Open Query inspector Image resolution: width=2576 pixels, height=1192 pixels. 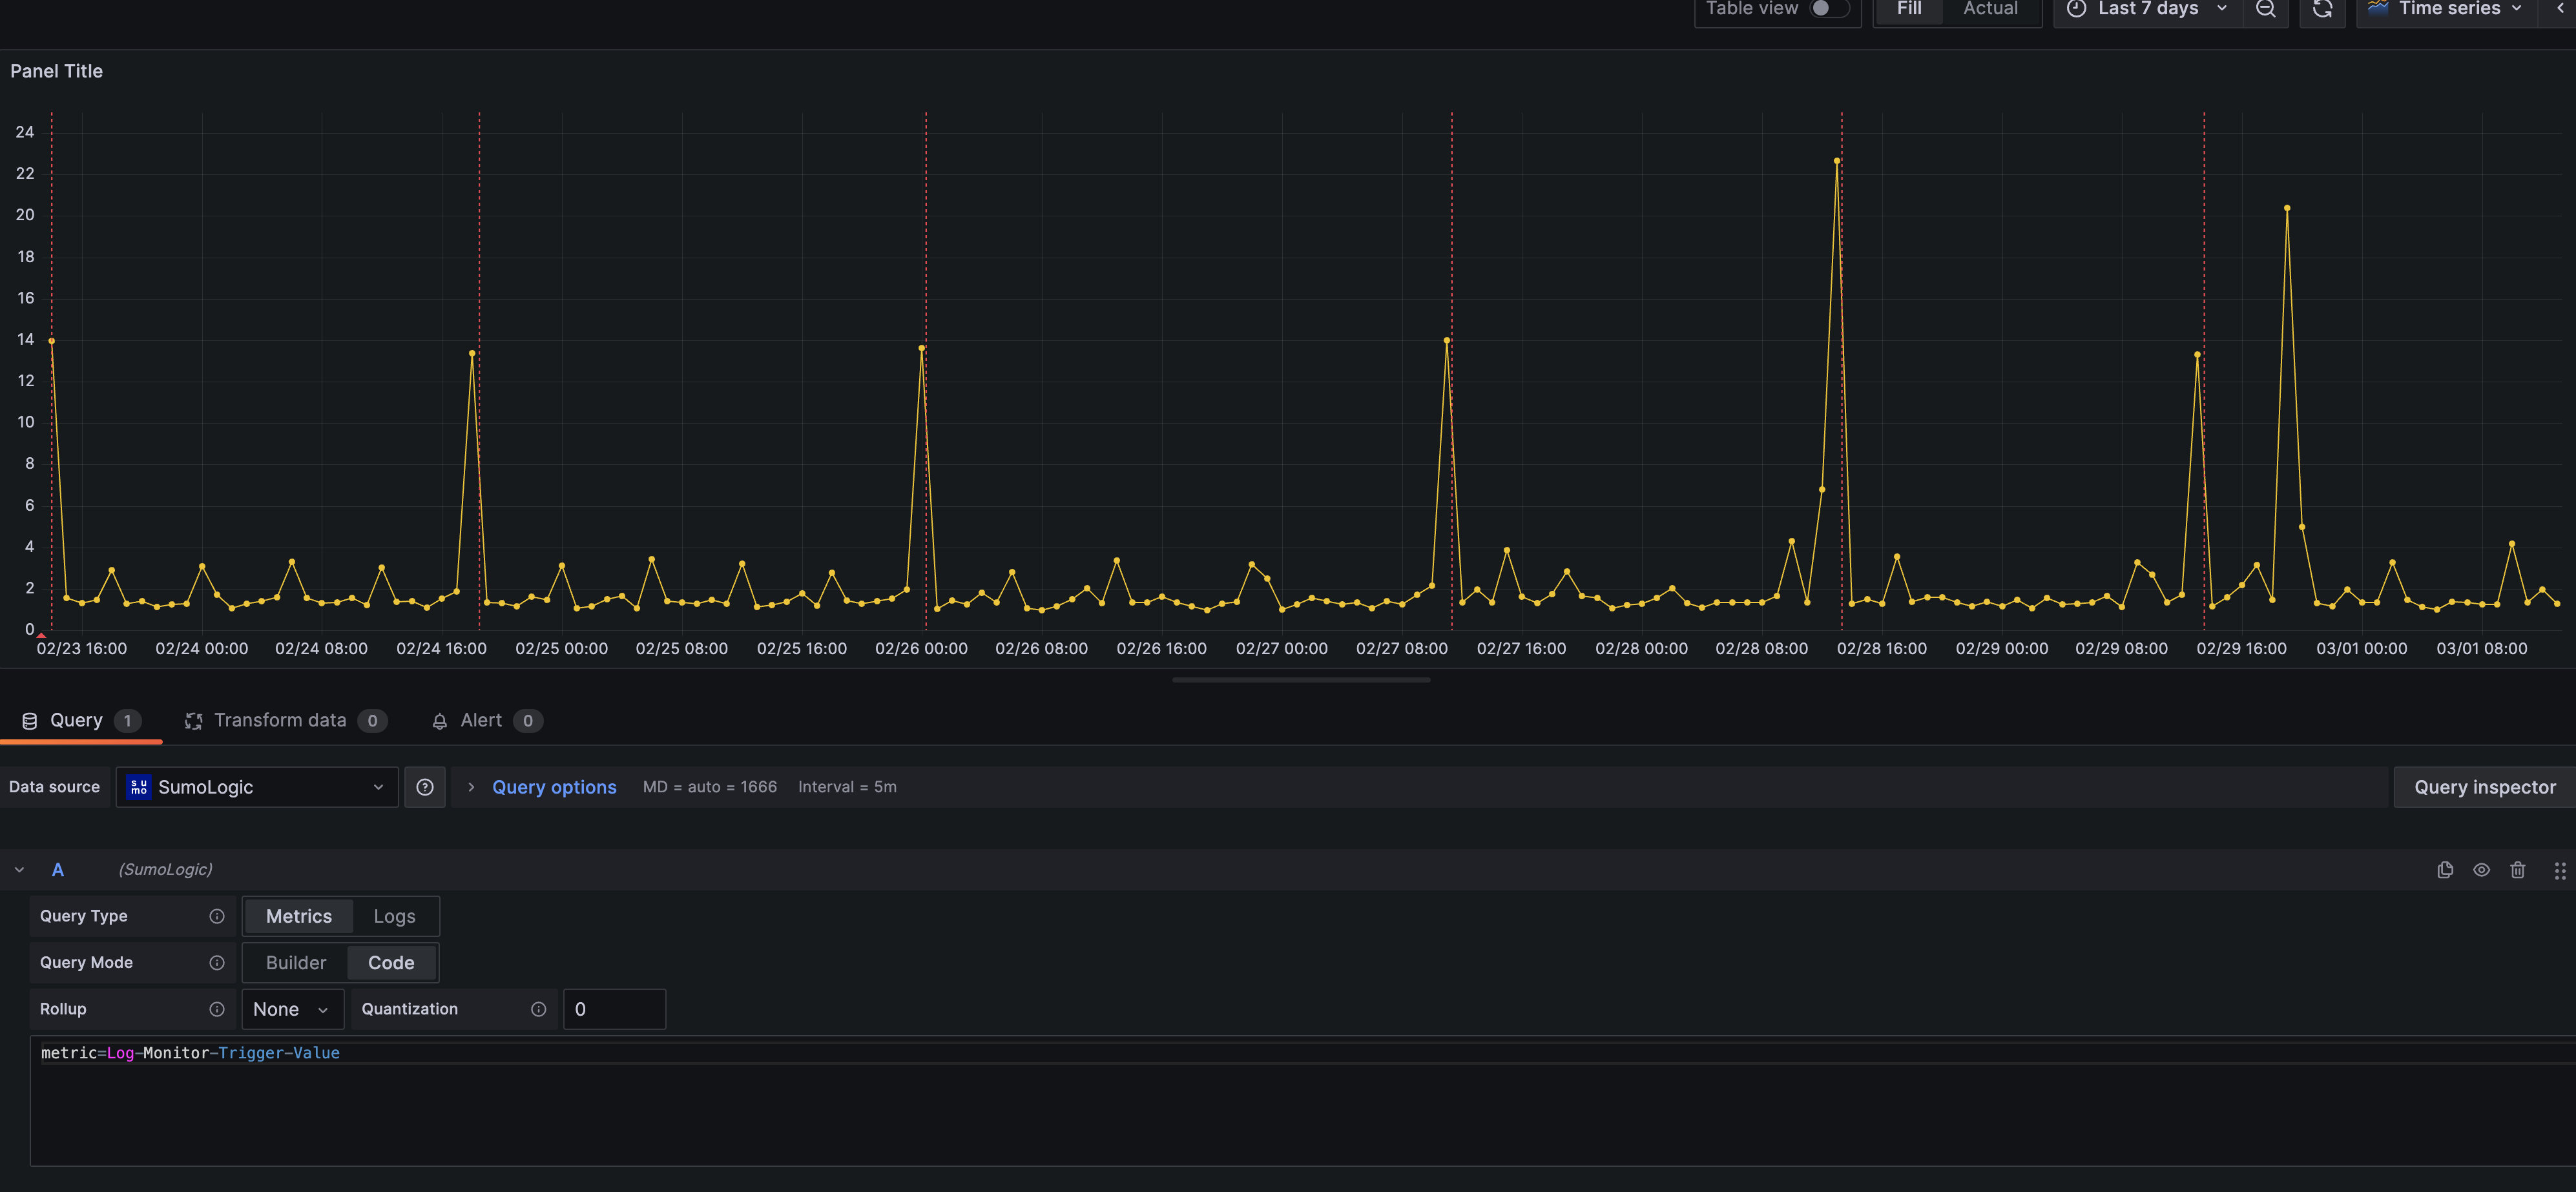pos(2484,787)
